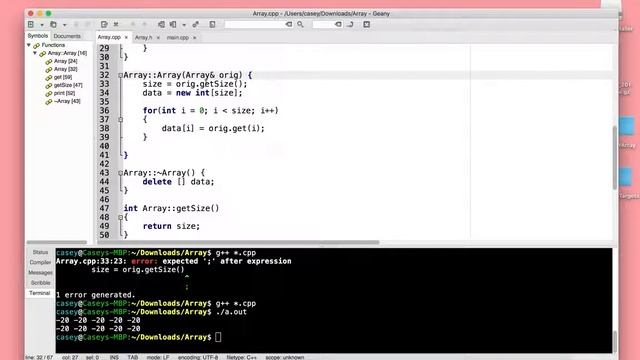Image resolution: width=640 pixels, height=360 pixels.
Task: Fold the copy constructor at line 32
Action: (x=120, y=75)
